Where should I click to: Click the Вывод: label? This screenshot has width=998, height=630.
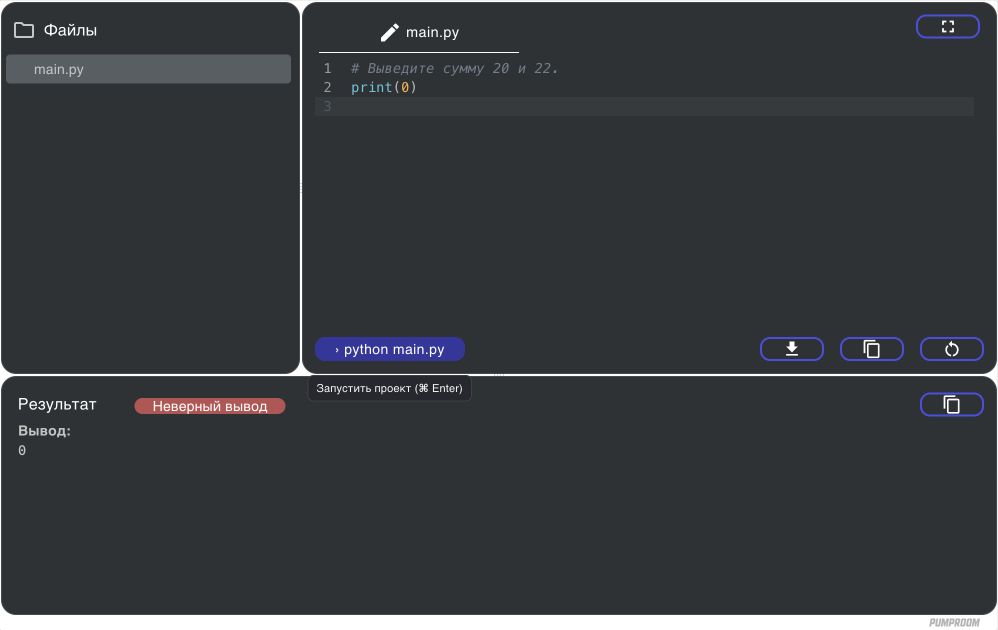pos(45,431)
